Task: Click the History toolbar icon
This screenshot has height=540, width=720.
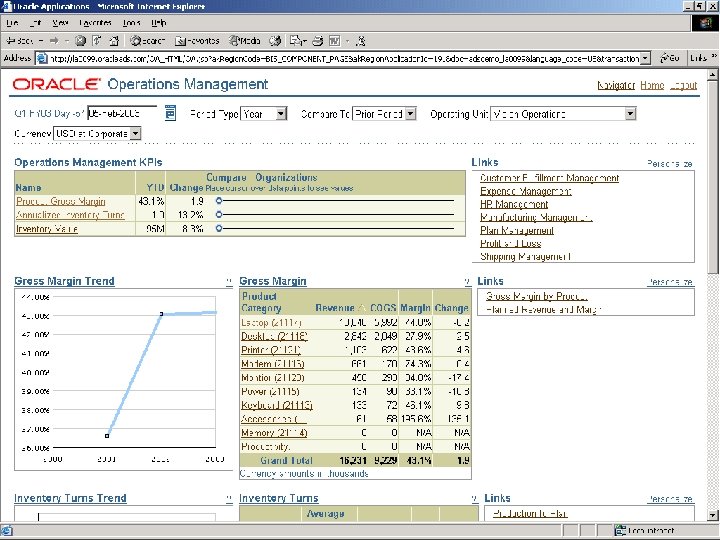Action: tap(275, 41)
